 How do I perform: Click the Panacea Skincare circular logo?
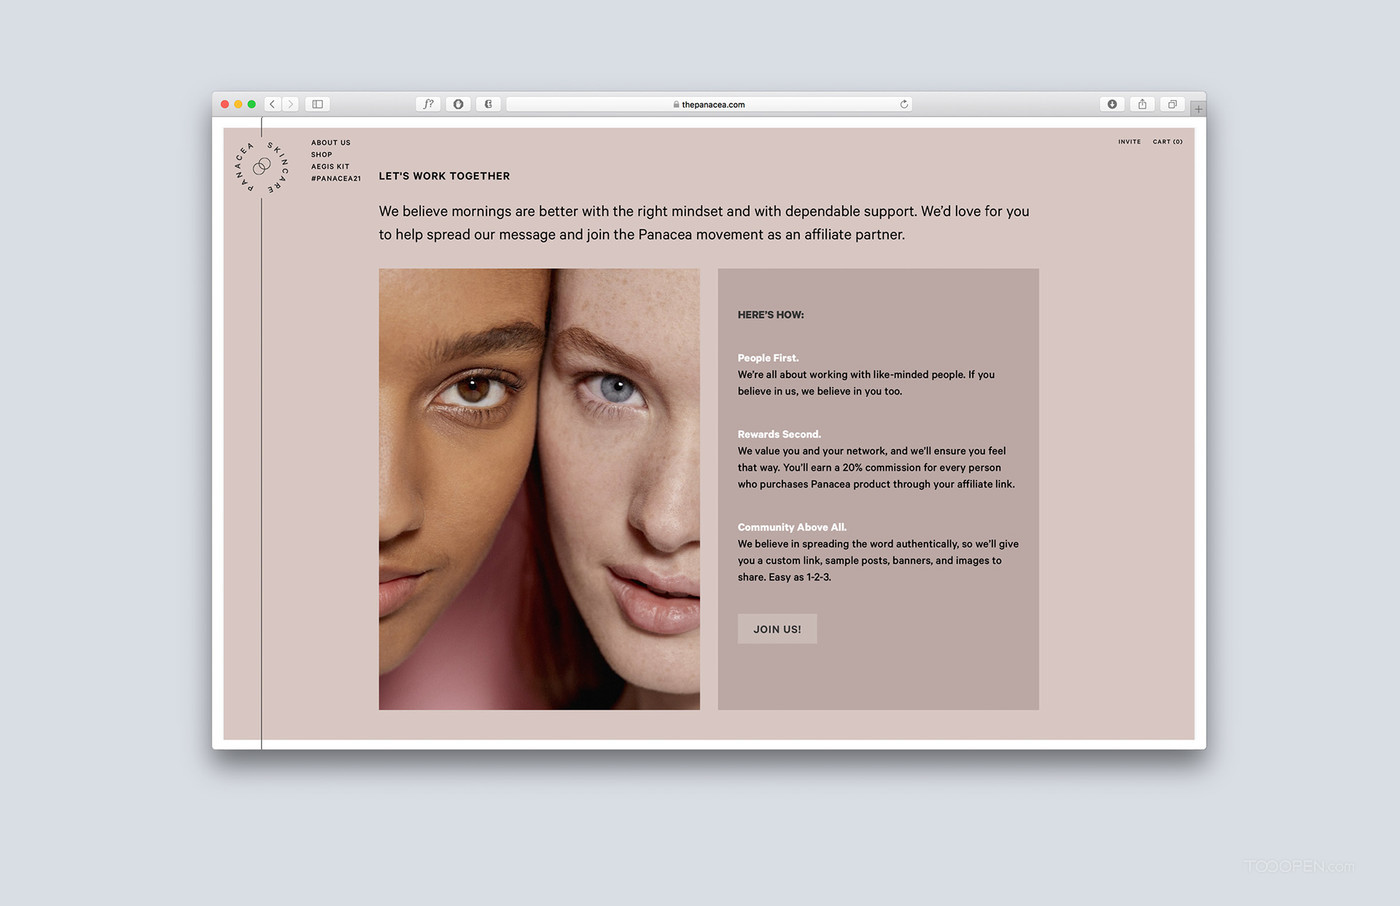point(262,166)
